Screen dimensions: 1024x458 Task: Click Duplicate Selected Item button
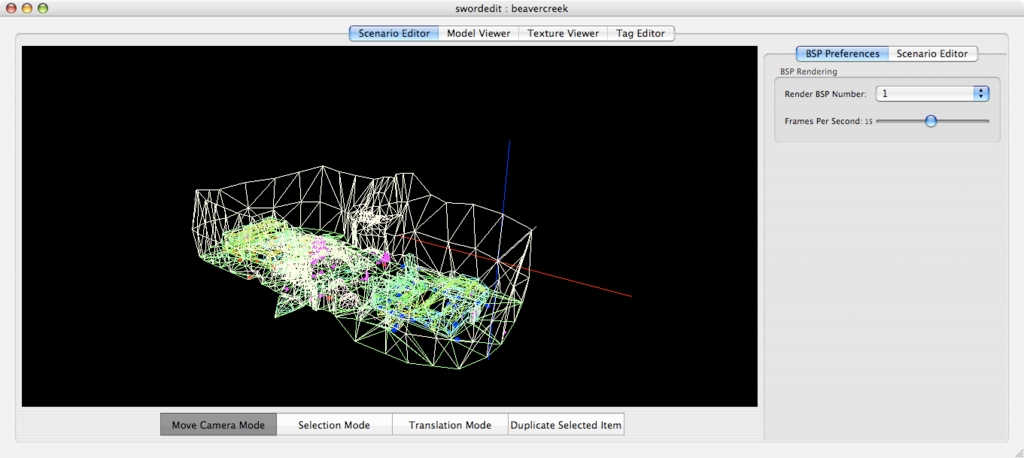point(566,425)
